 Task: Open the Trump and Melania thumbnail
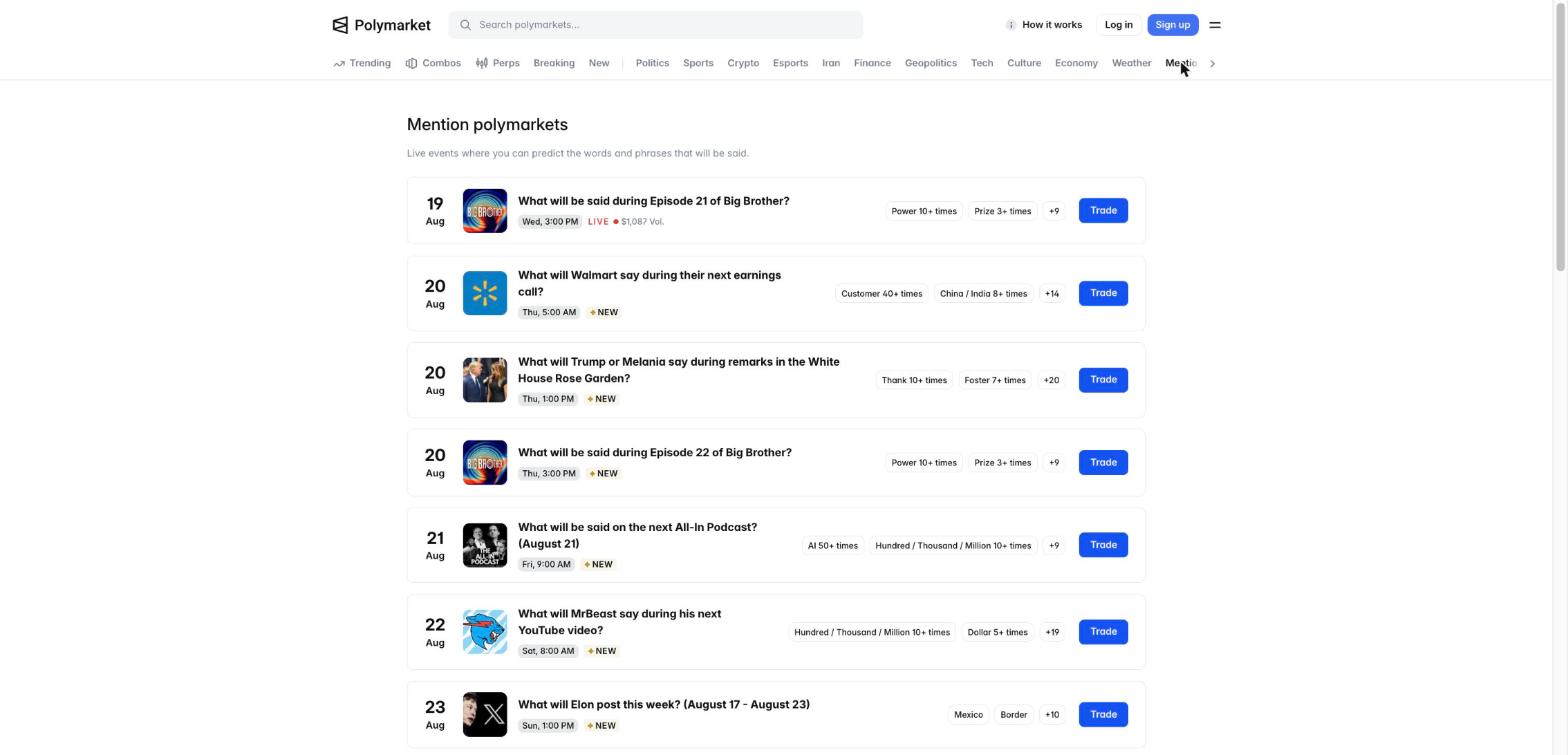coord(485,380)
